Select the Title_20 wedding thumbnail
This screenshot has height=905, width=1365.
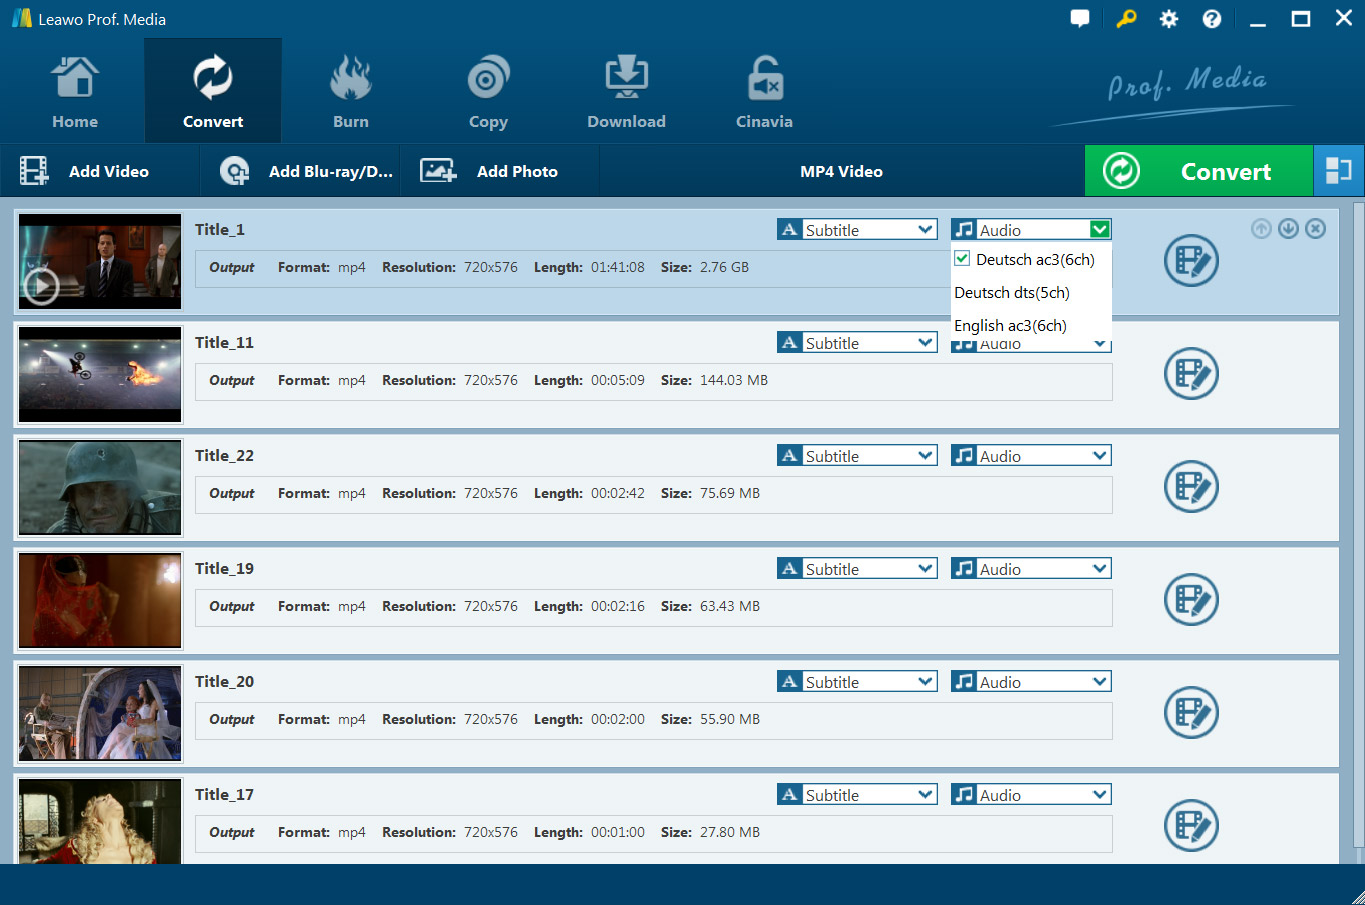(100, 714)
